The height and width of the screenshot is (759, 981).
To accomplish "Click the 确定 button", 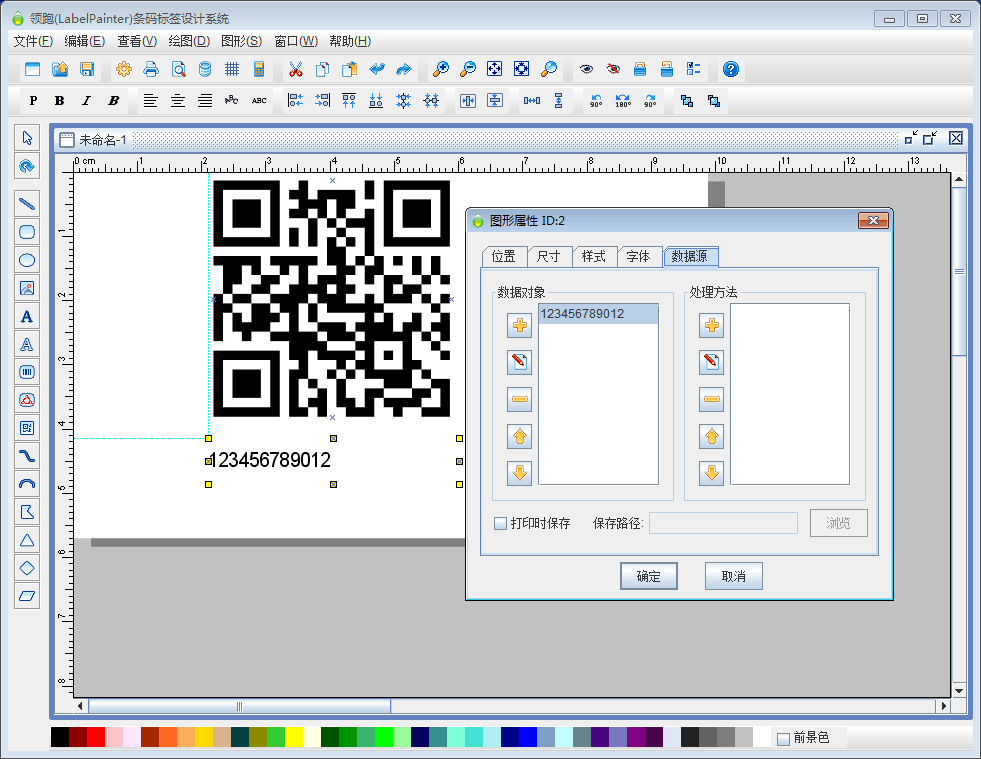I will [x=649, y=576].
